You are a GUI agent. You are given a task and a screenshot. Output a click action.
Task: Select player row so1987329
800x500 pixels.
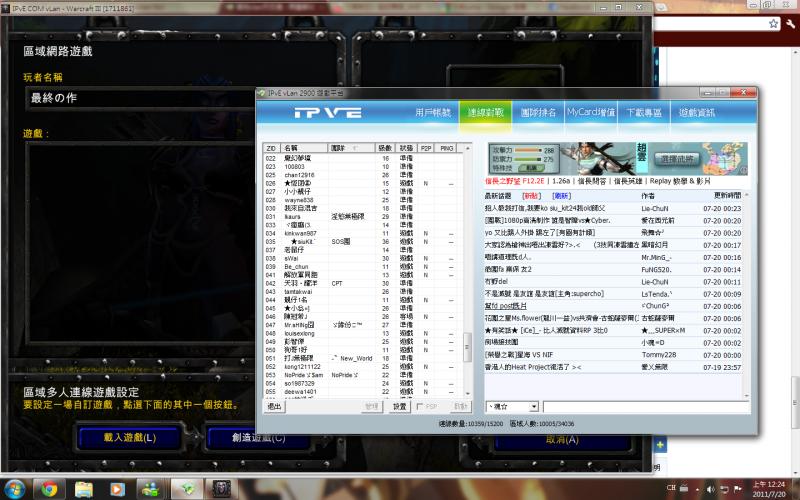pos(365,383)
